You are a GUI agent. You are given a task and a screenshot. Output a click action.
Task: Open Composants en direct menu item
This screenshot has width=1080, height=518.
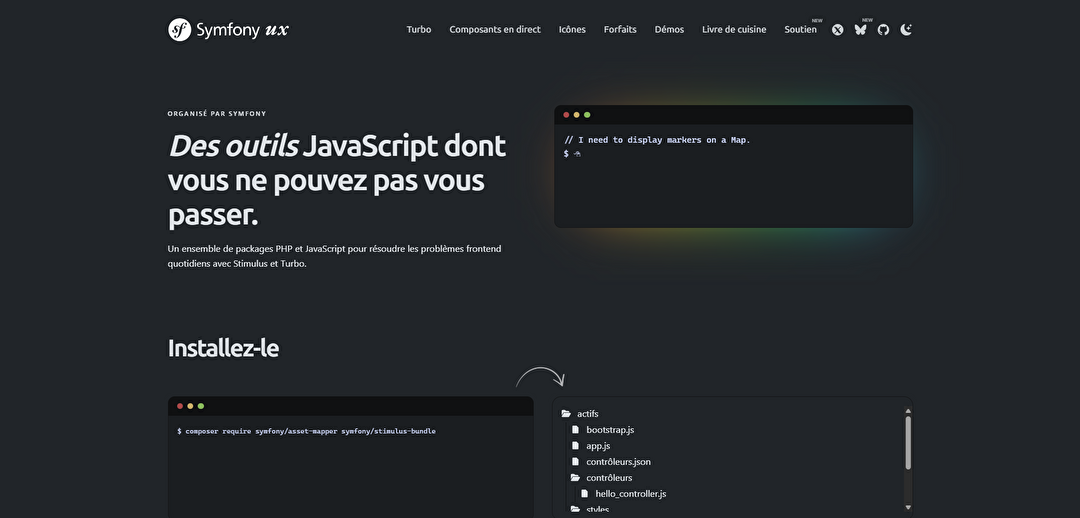pos(495,30)
